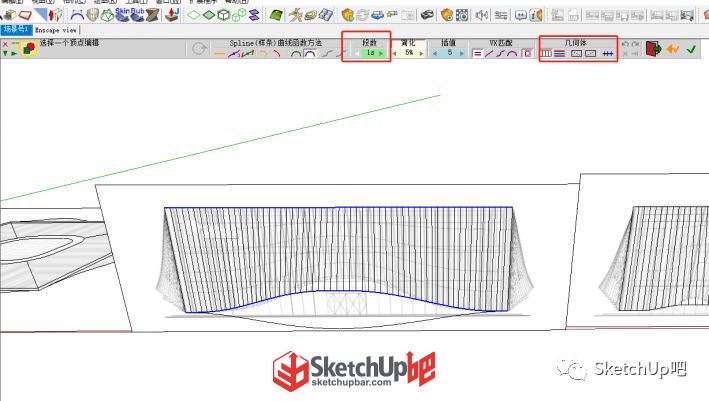Select the outlined diamond face icon
709x401 pixels.
(x=194, y=15)
